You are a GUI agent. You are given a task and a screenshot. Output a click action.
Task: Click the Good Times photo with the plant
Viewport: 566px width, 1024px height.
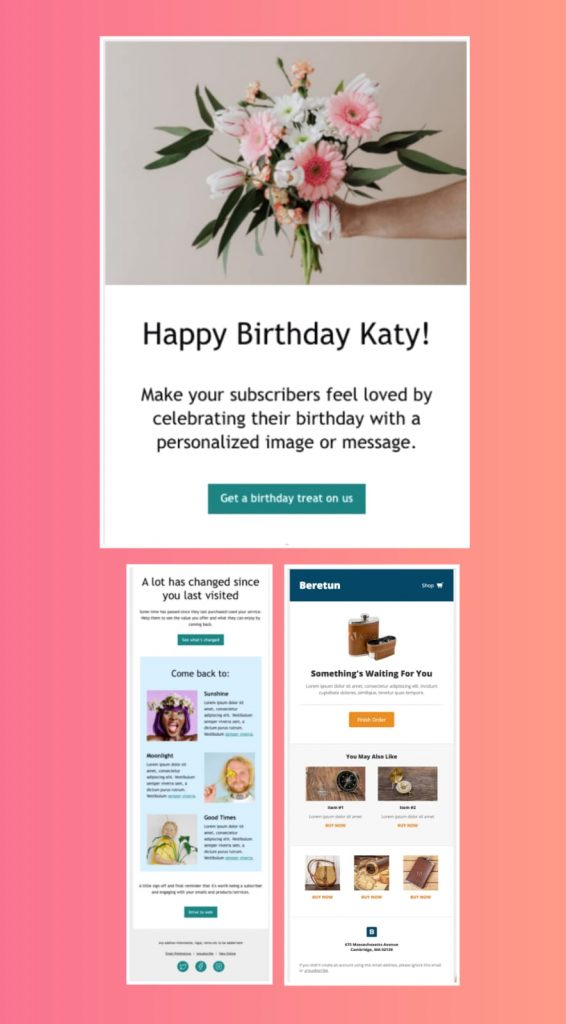tap(172, 839)
